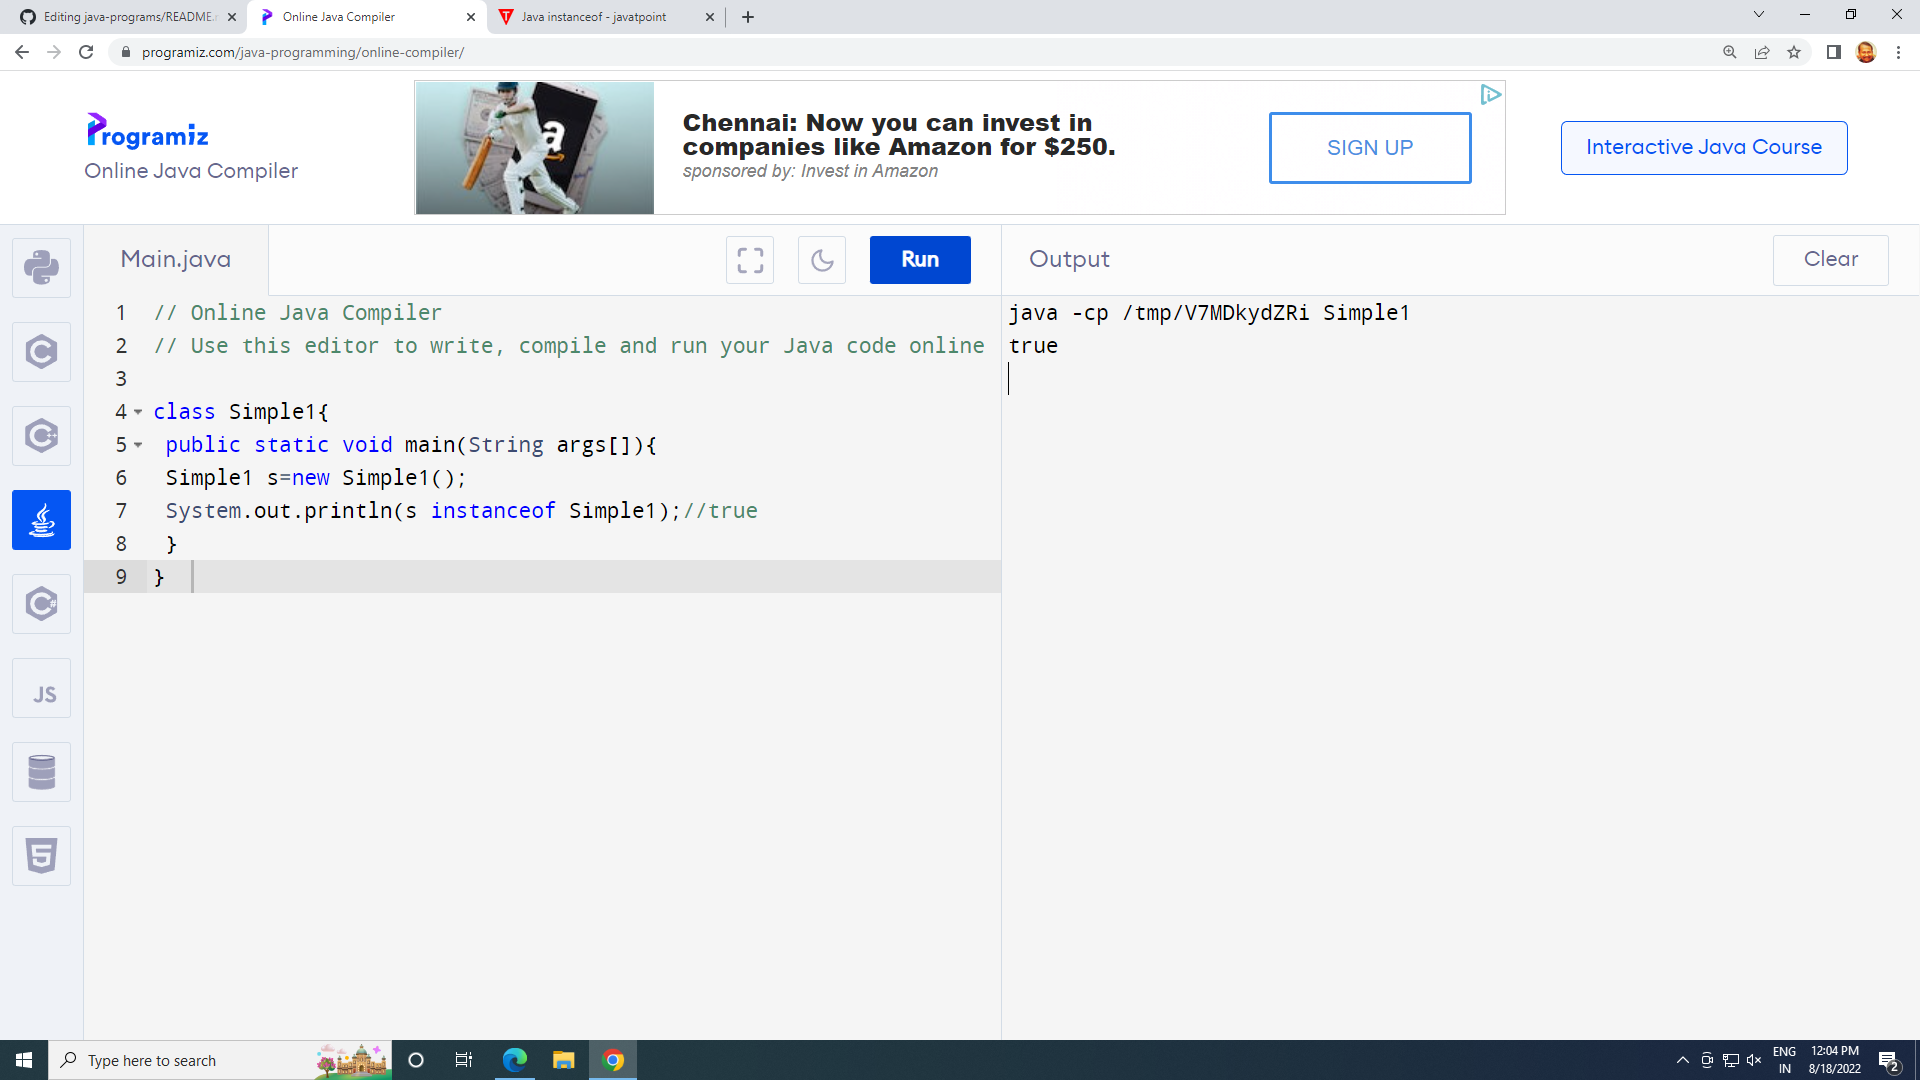Open the browser tab search chevron
This screenshot has height=1080, width=1920.
[x=1758, y=15]
